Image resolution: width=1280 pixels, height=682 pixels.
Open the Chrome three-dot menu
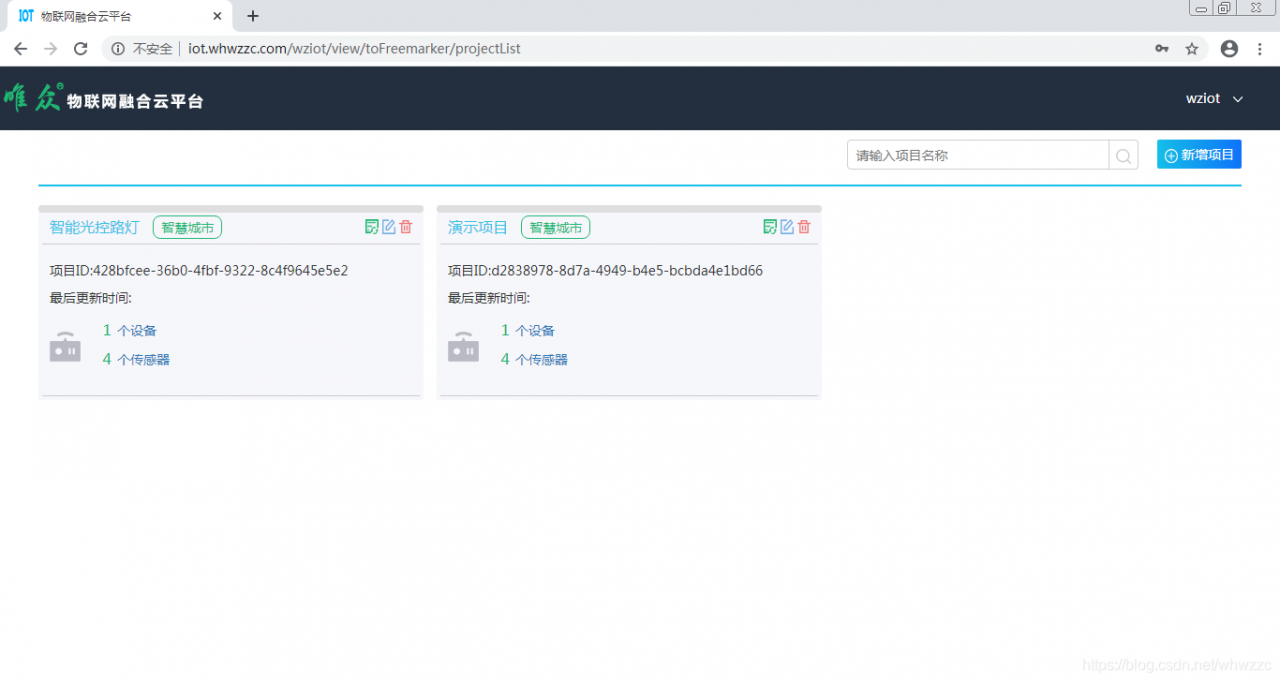[1261, 48]
